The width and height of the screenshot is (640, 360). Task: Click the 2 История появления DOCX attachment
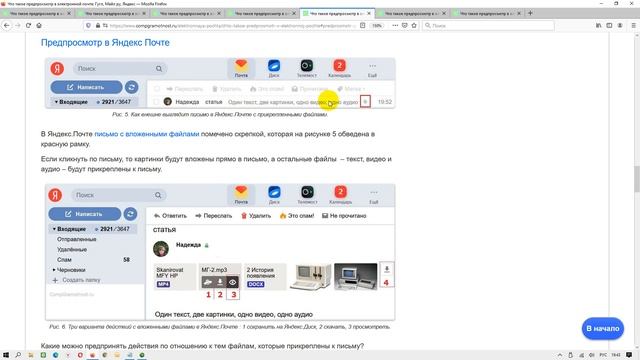click(x=265, y=277)
